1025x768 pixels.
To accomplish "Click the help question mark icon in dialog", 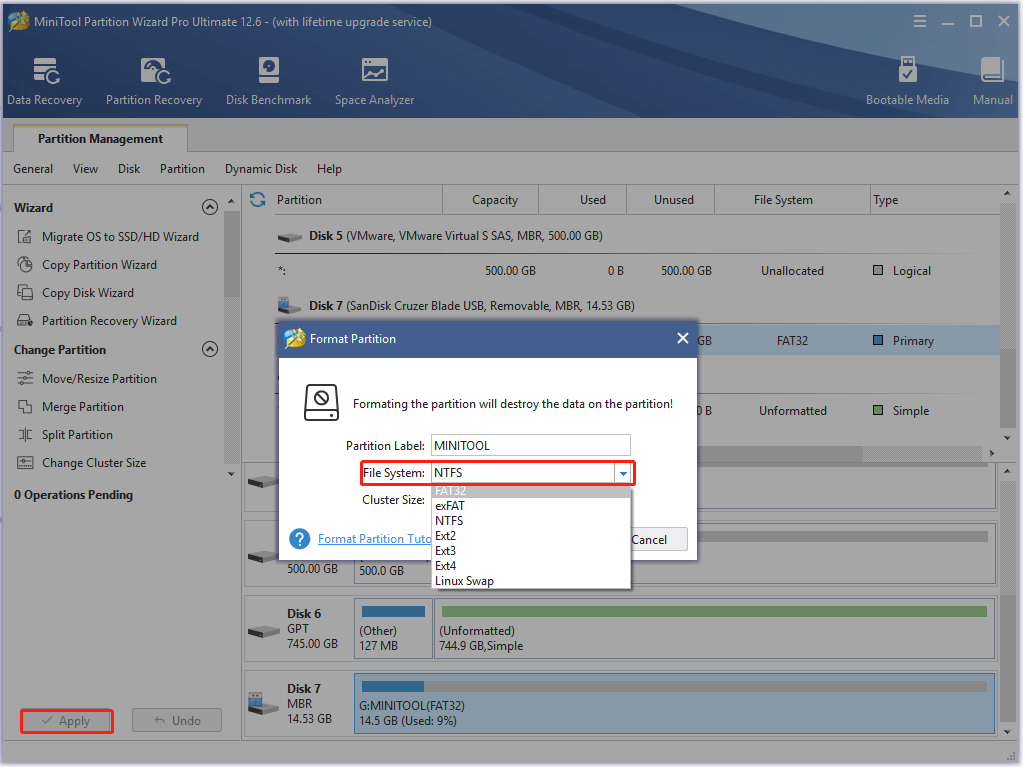I will click(299, 539).
